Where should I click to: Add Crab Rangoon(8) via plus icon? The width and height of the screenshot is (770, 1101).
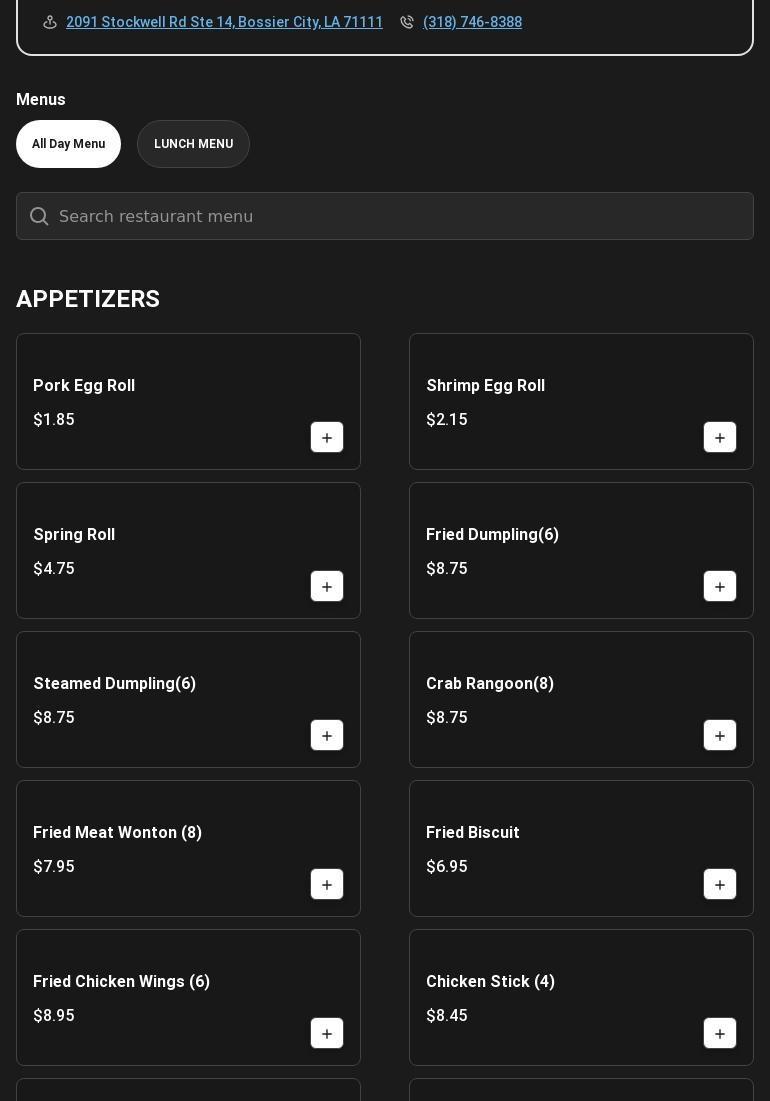tap(720, 736)
